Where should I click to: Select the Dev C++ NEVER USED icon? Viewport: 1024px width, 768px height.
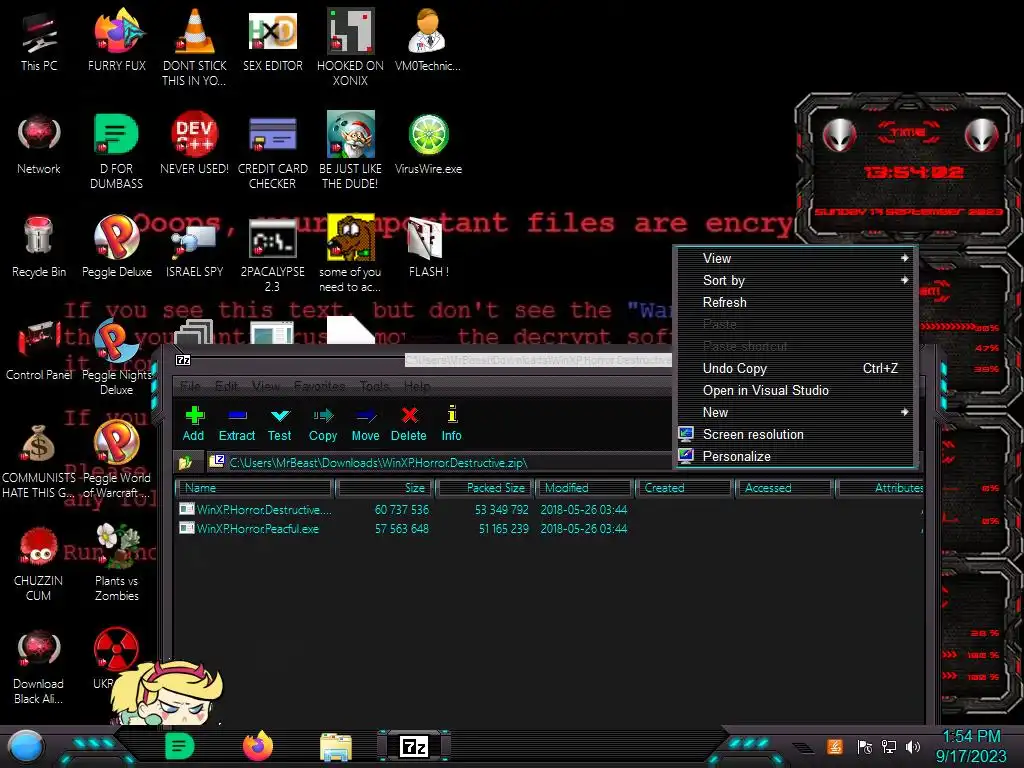click(195, 145)
